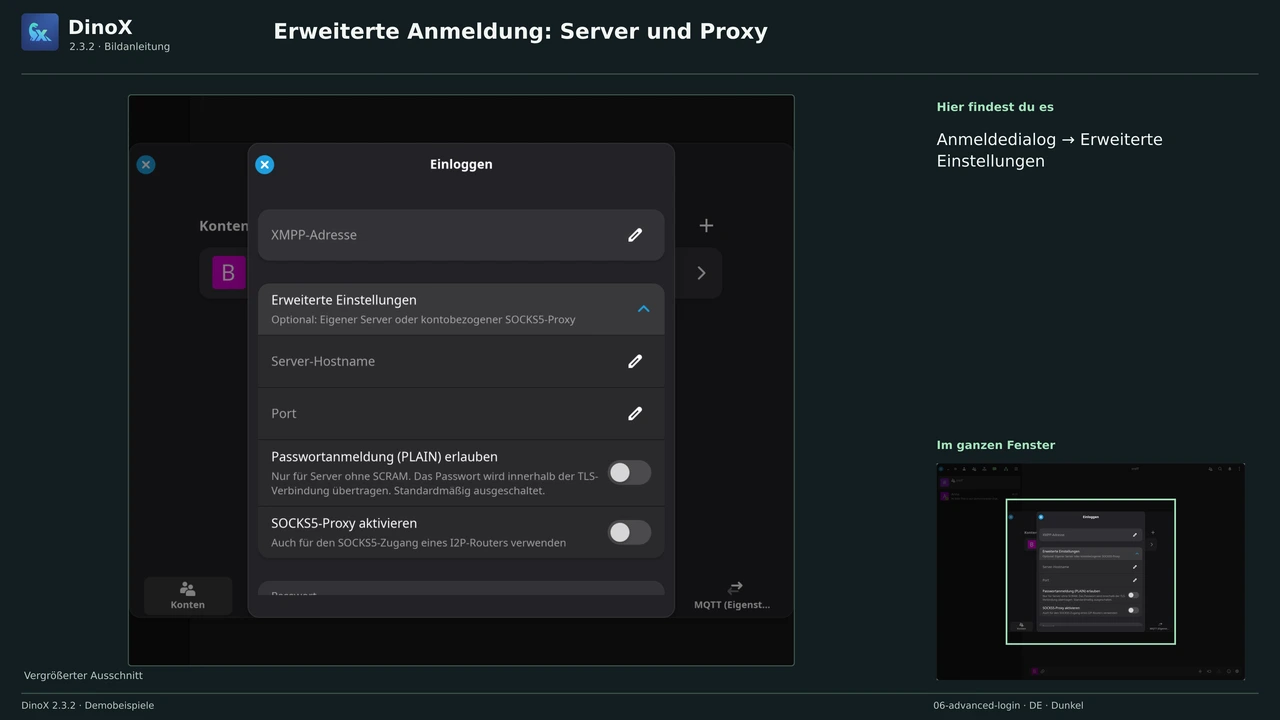The image size is (1280, 720).
Task: Click the Erweiterte Einstellungen row label
Action: pos(344,300)
